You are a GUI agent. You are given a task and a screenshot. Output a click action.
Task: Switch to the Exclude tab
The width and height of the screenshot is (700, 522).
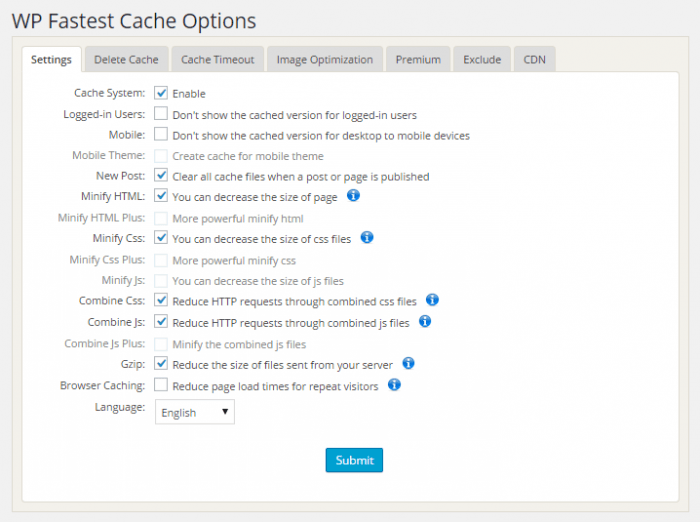pyautogui.click(x=482, y=59)
